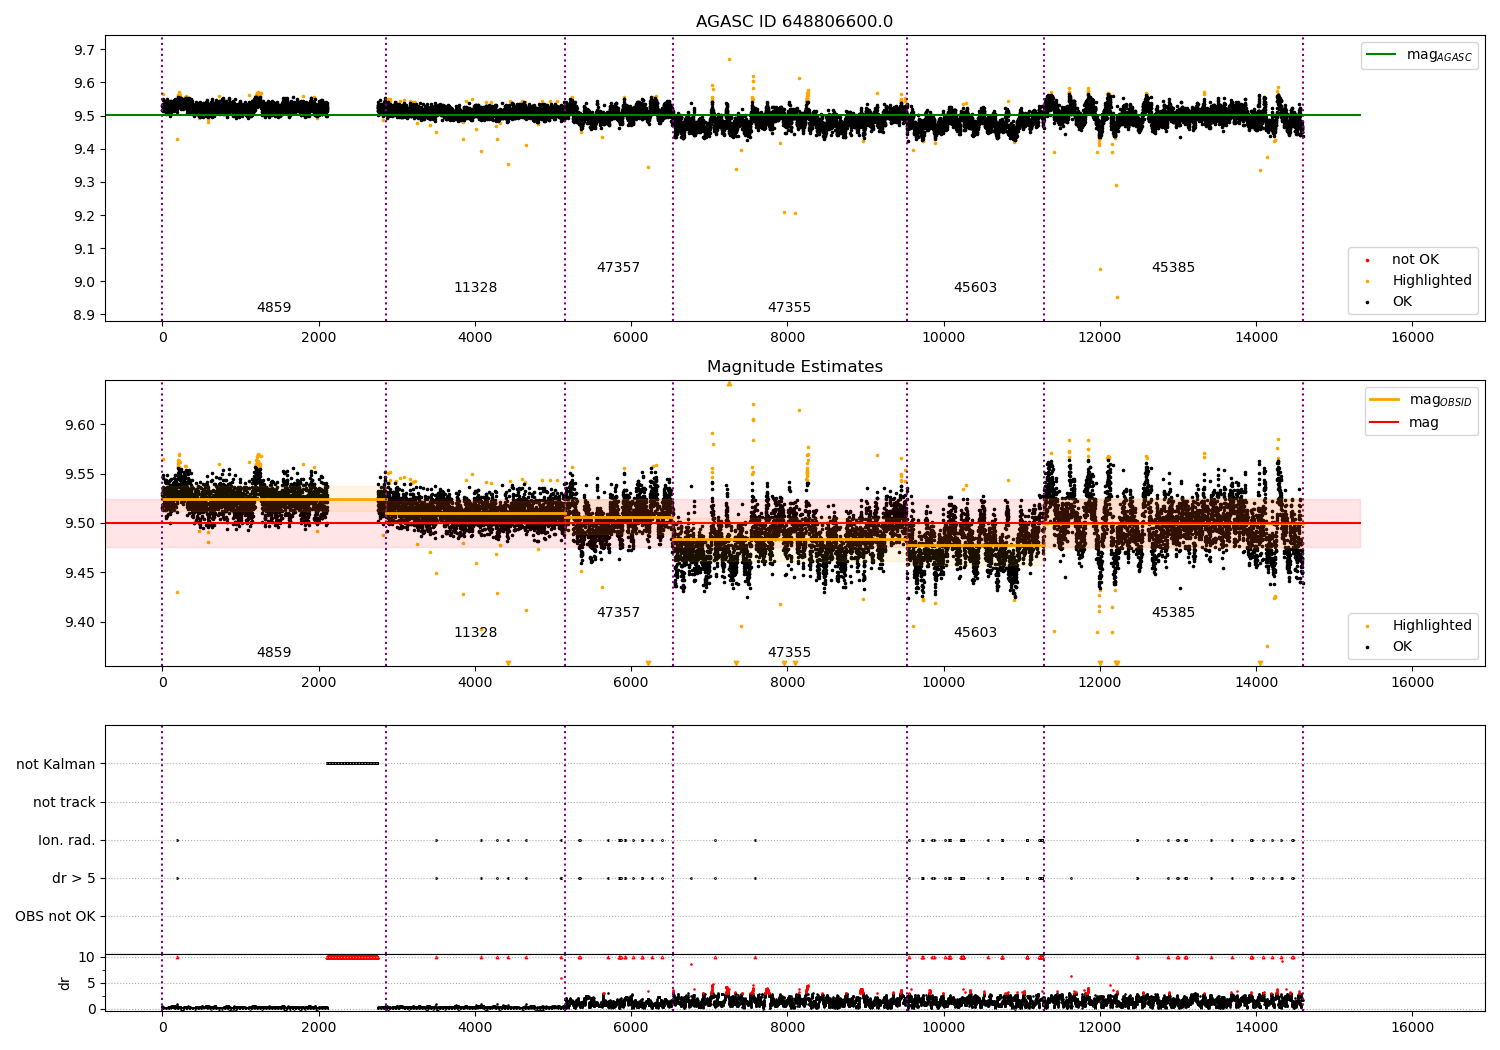Click OBSID label 4859 in the top plot
1500x1050 pixels.
pyautogui.click(x=274, y=308)
